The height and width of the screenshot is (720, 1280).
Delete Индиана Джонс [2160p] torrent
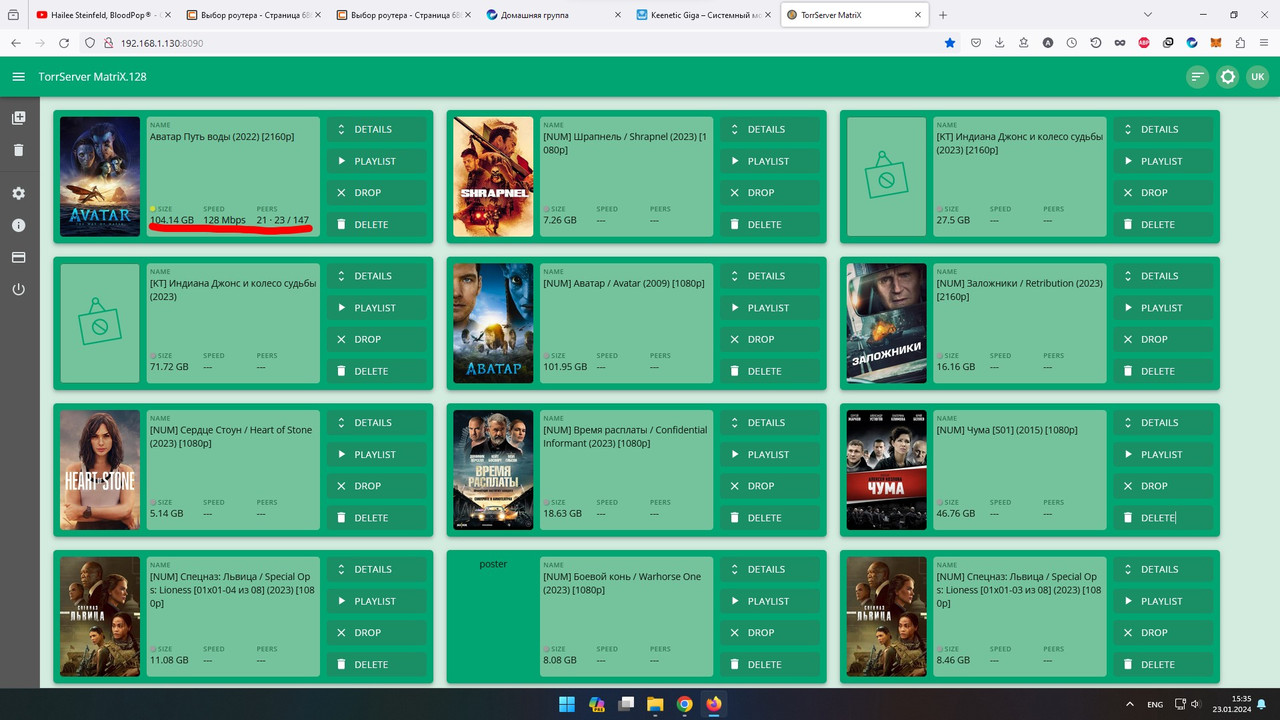click(1163, 224)
